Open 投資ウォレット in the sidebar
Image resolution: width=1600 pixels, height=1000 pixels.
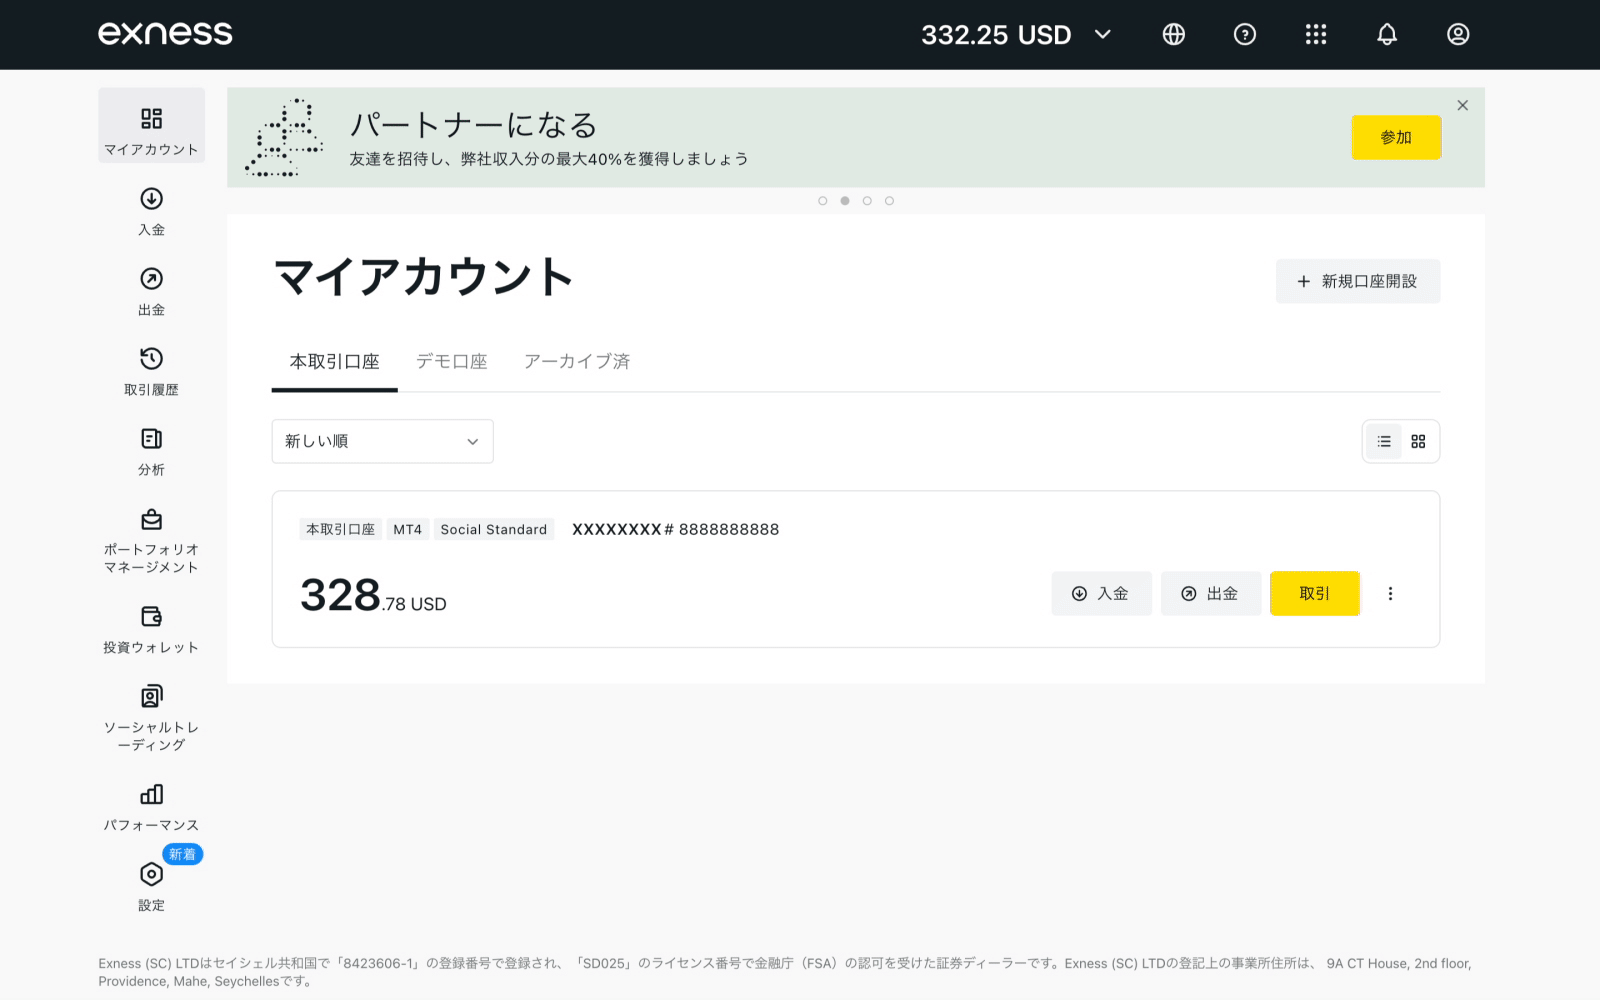(151, 630)
